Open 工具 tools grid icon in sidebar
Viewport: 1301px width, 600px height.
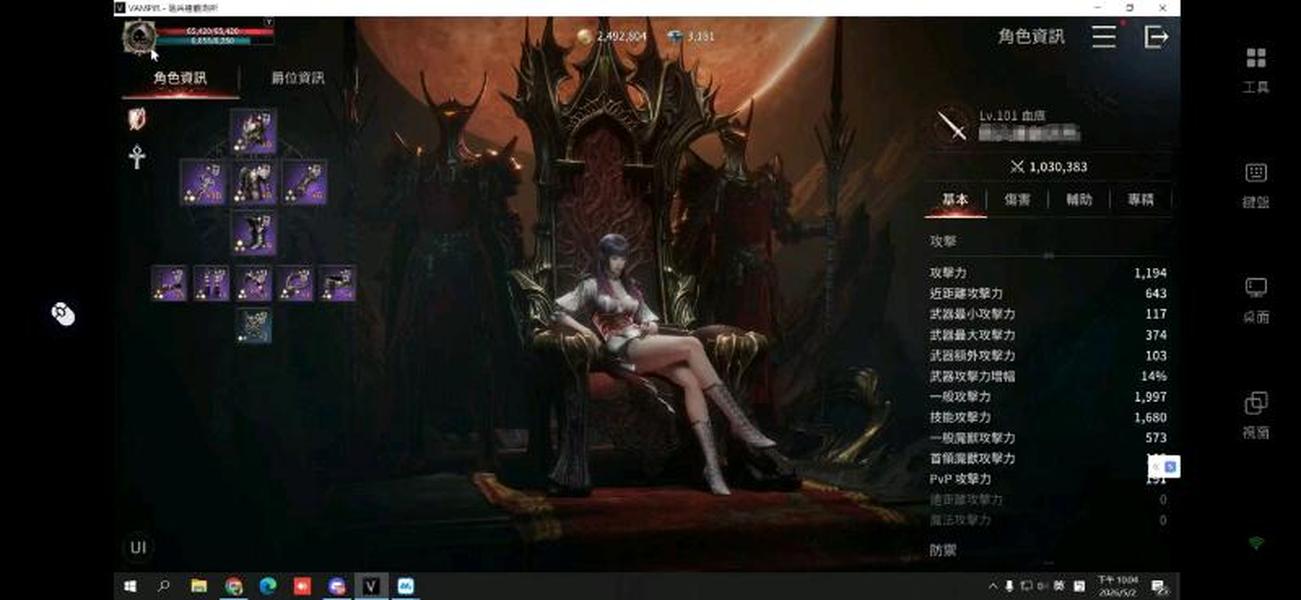(x=1256, y=57)
